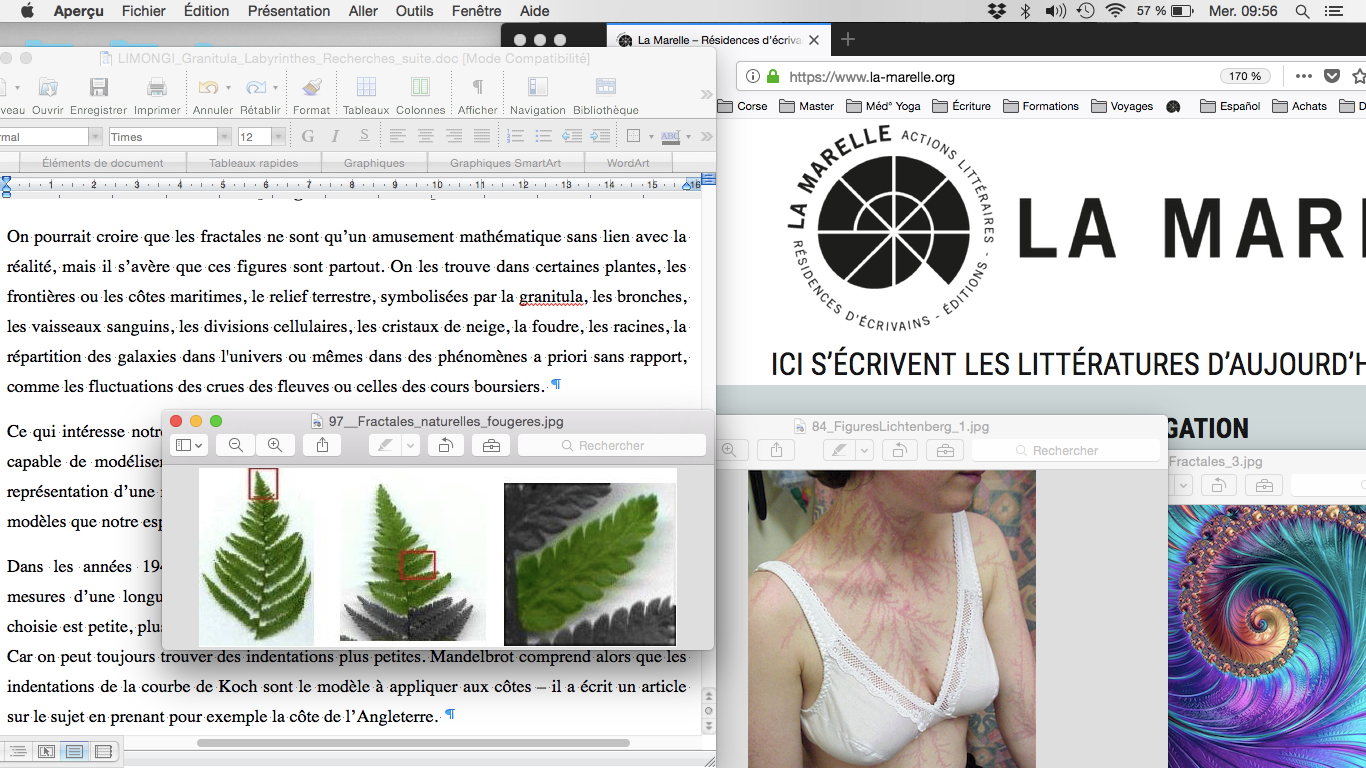Open the Écriture bookmarks folder

point(961,106)
